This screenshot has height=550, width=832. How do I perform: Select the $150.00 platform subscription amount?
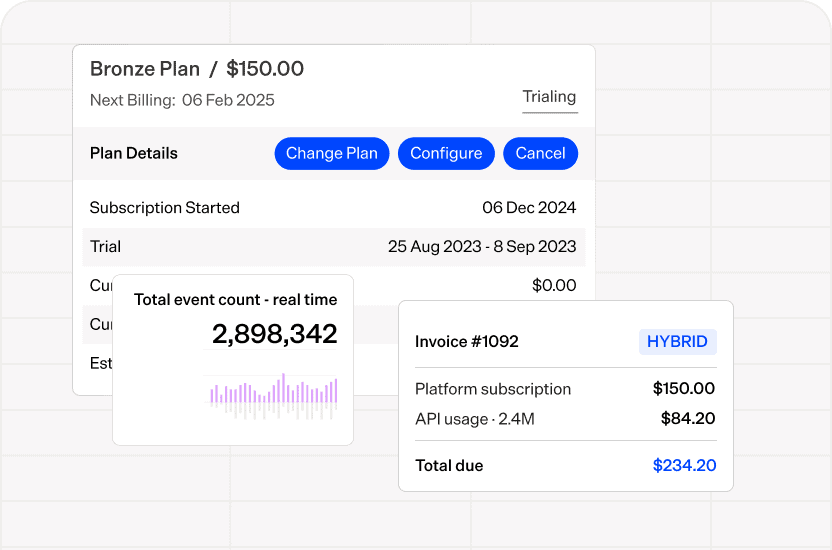pyautogui.click(x=683, y=388)
